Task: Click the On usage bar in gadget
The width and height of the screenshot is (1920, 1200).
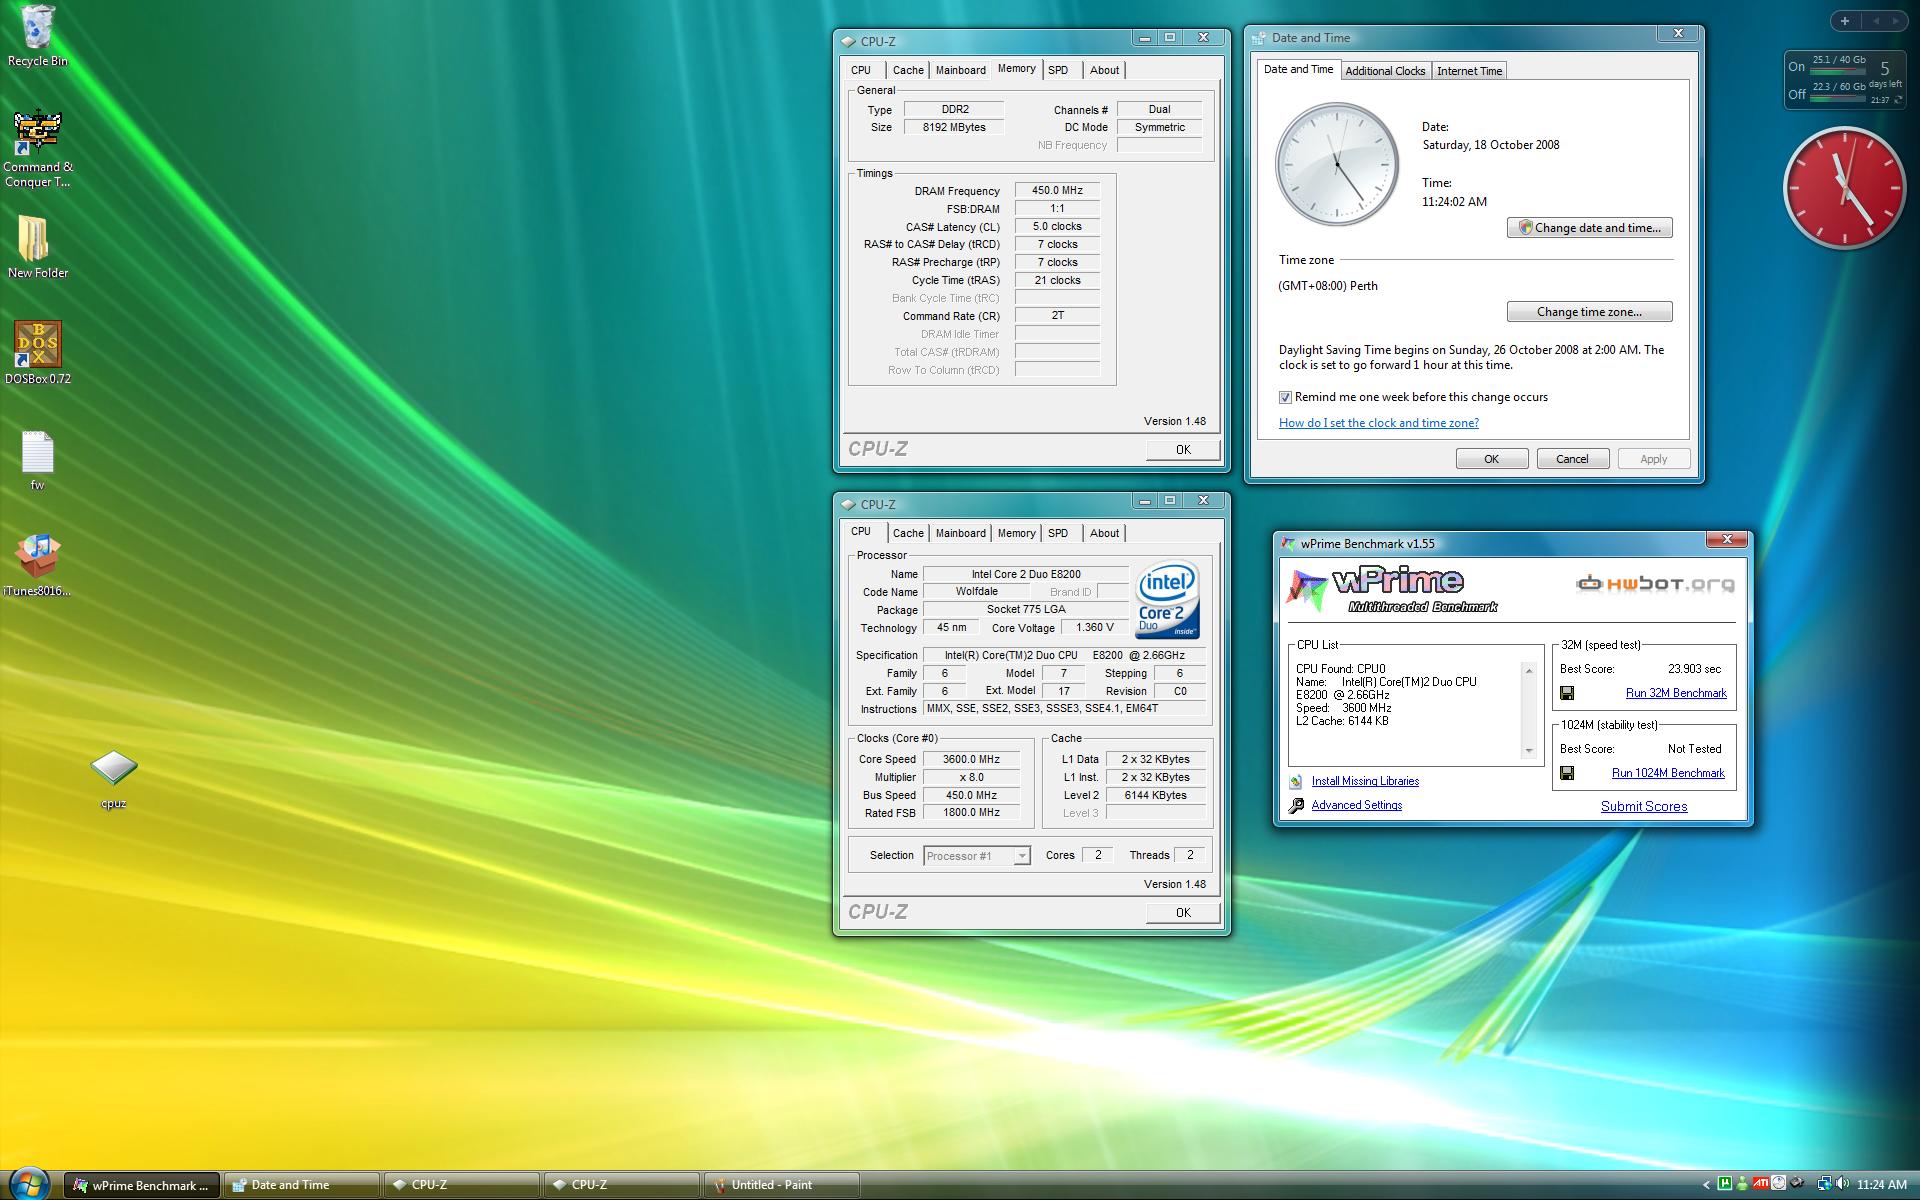Action: (1837, 71)
